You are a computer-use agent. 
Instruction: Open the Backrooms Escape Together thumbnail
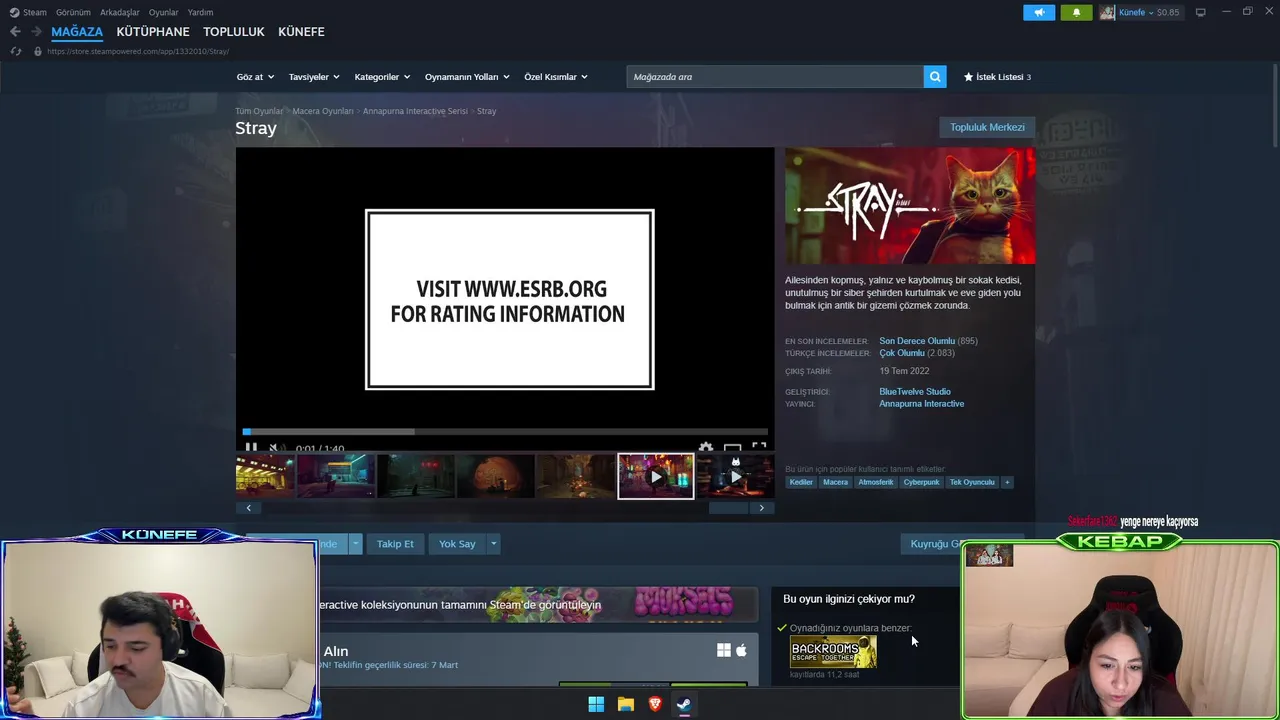coord(833,652)
